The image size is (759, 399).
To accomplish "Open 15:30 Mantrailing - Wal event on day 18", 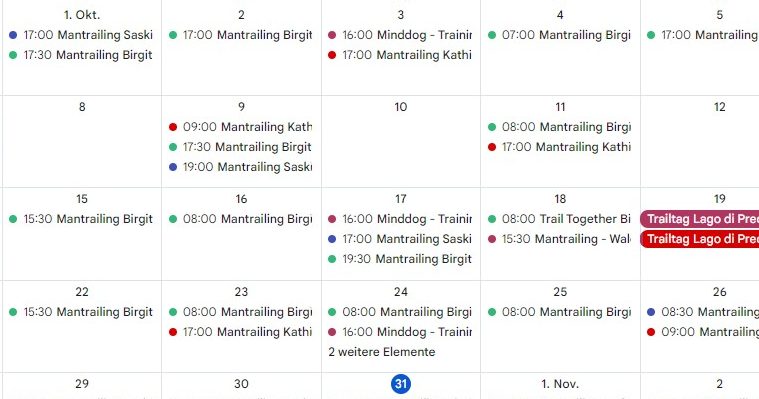I will [x=560, y=239].
